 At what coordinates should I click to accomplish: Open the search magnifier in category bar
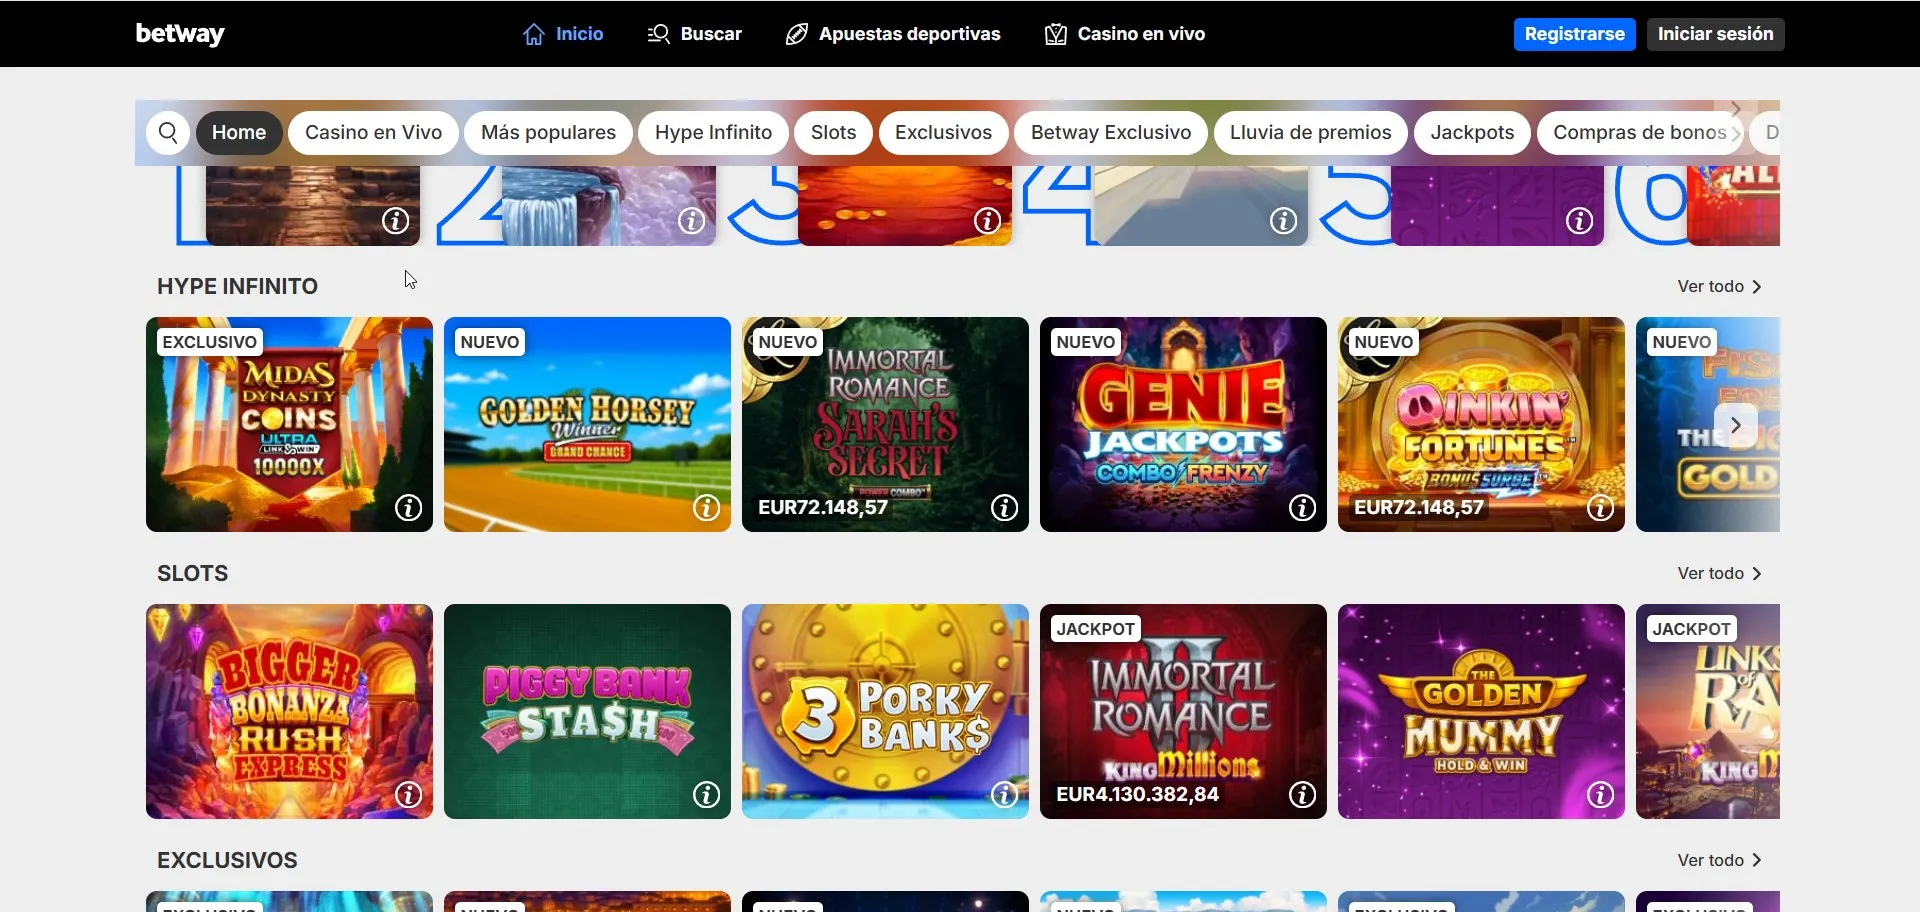[x=168, y=133]
